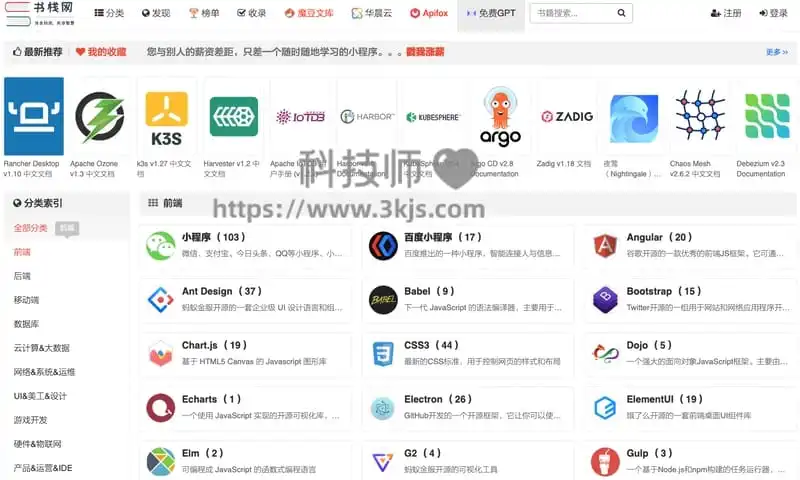Open the G2 (4) title
Screen dimensions: 800x480
point(422,453)
